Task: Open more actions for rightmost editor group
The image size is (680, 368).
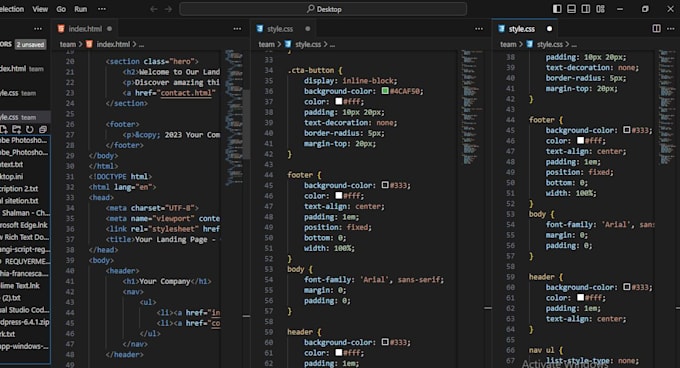Action: click(x=670, y=29)
